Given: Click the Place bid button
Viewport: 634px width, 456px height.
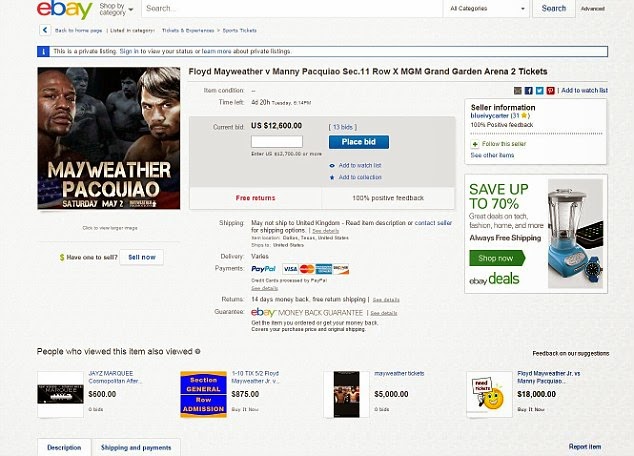Looking at the screenshot, I should coord(359,142).
